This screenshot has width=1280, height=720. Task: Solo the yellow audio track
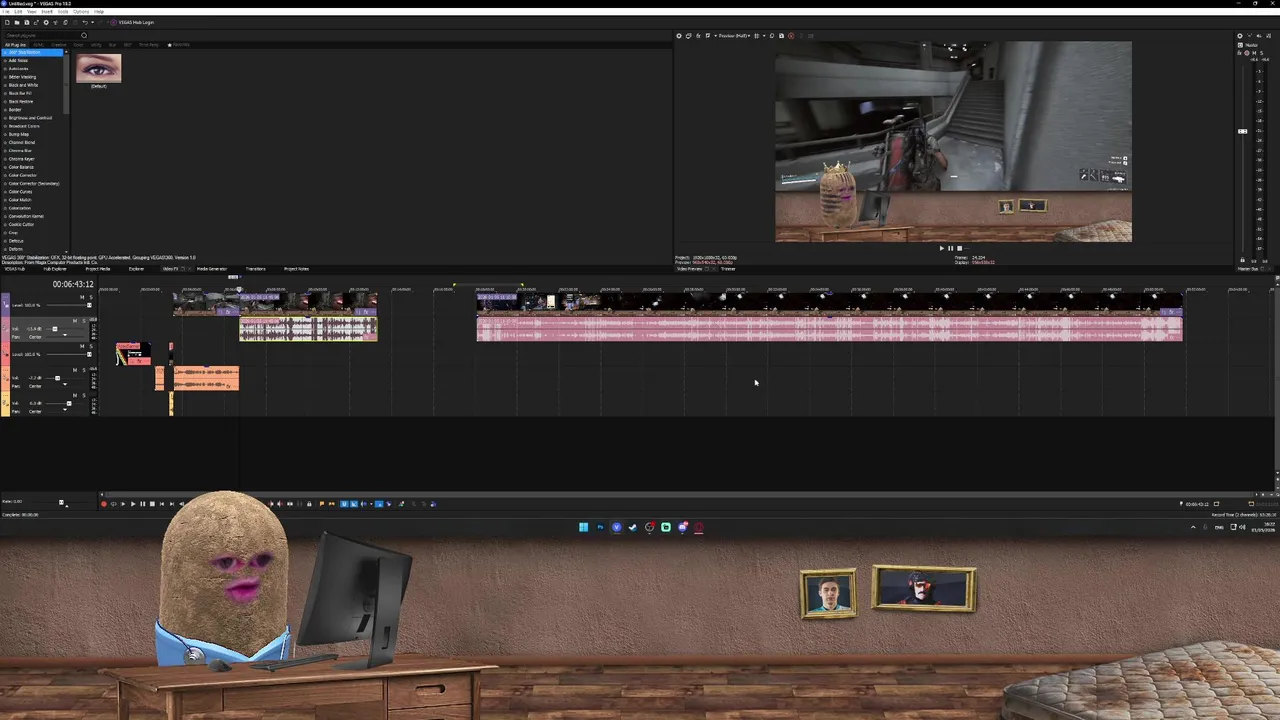point(84,395)
